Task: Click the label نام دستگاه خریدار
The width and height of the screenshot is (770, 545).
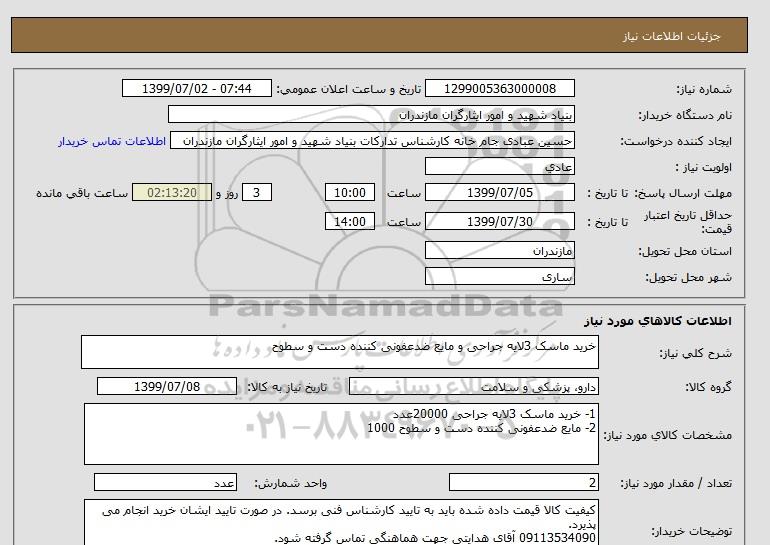Action: pos(685,115)
